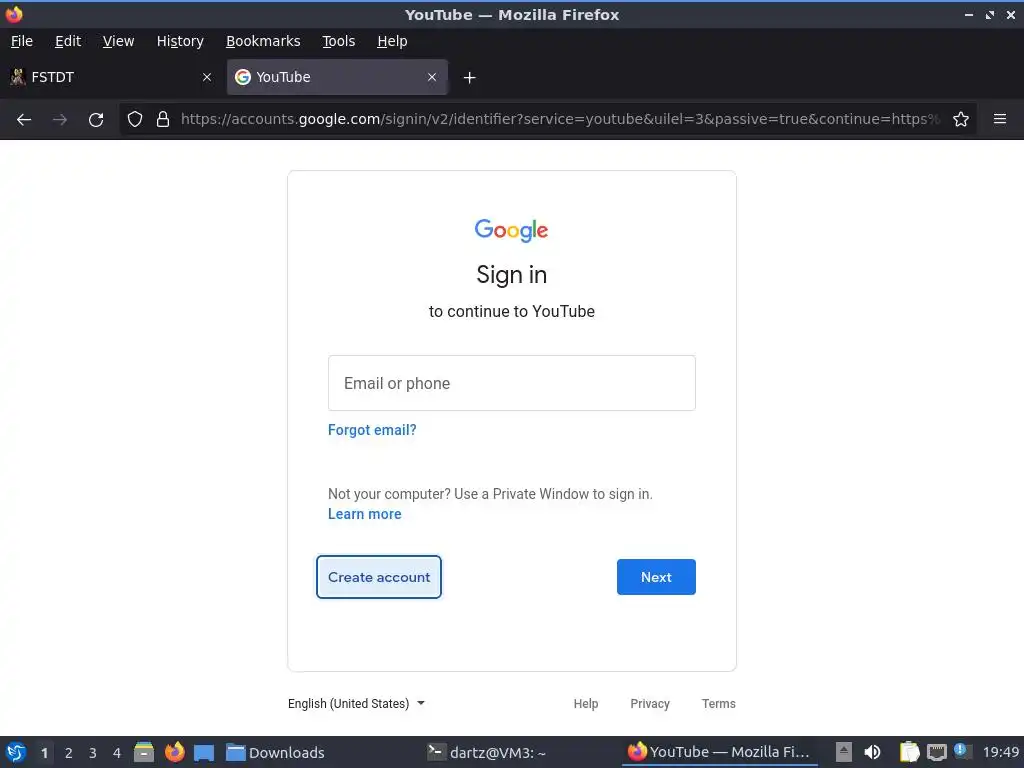Click the Create account button
Screen dimensions: 1024x768
pyautogui.click(x=379, y=577)
